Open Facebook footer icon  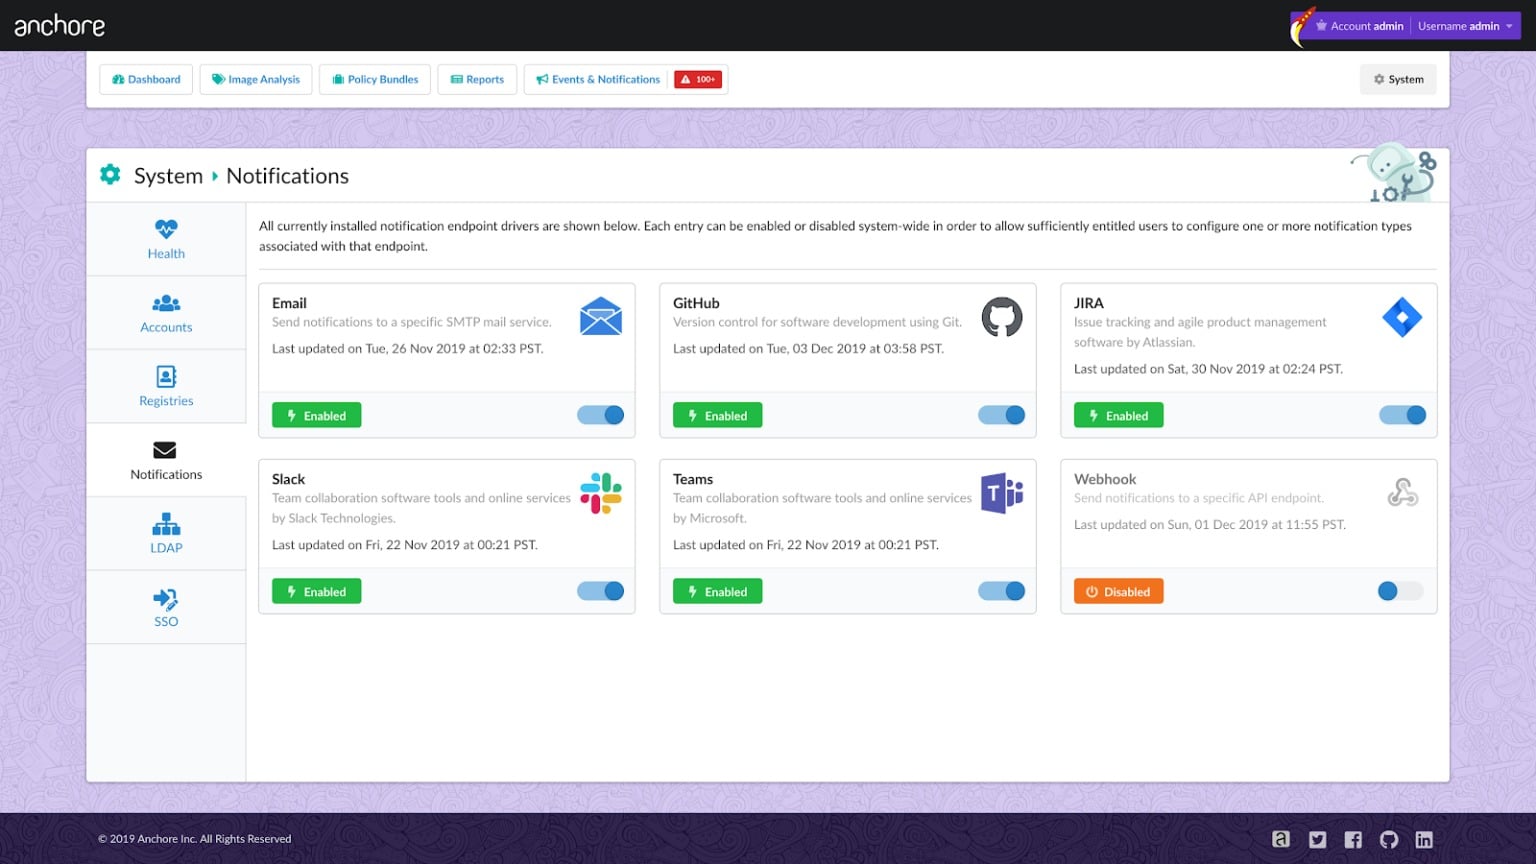(x=1353, y=840)
